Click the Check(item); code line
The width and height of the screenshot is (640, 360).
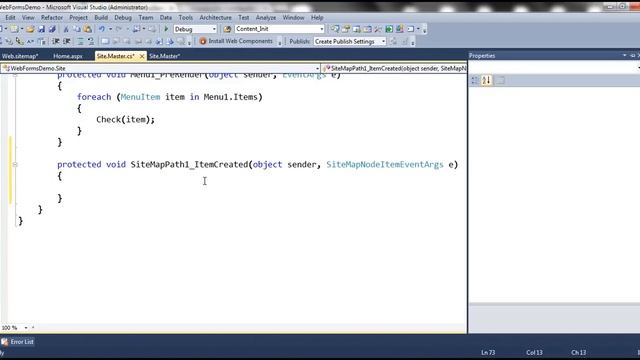[x=126, y=120]
